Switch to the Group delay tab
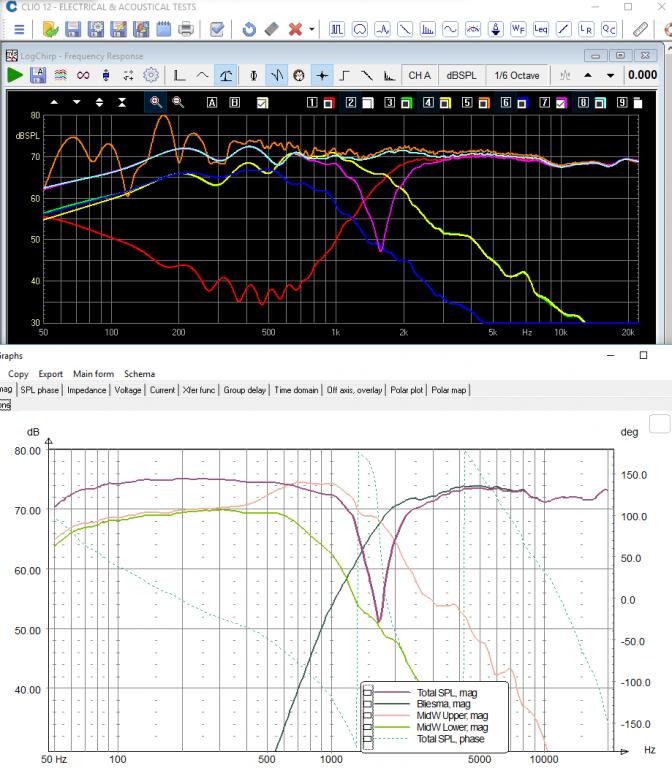This screenshot has width=672, height=768. point(244,390)
